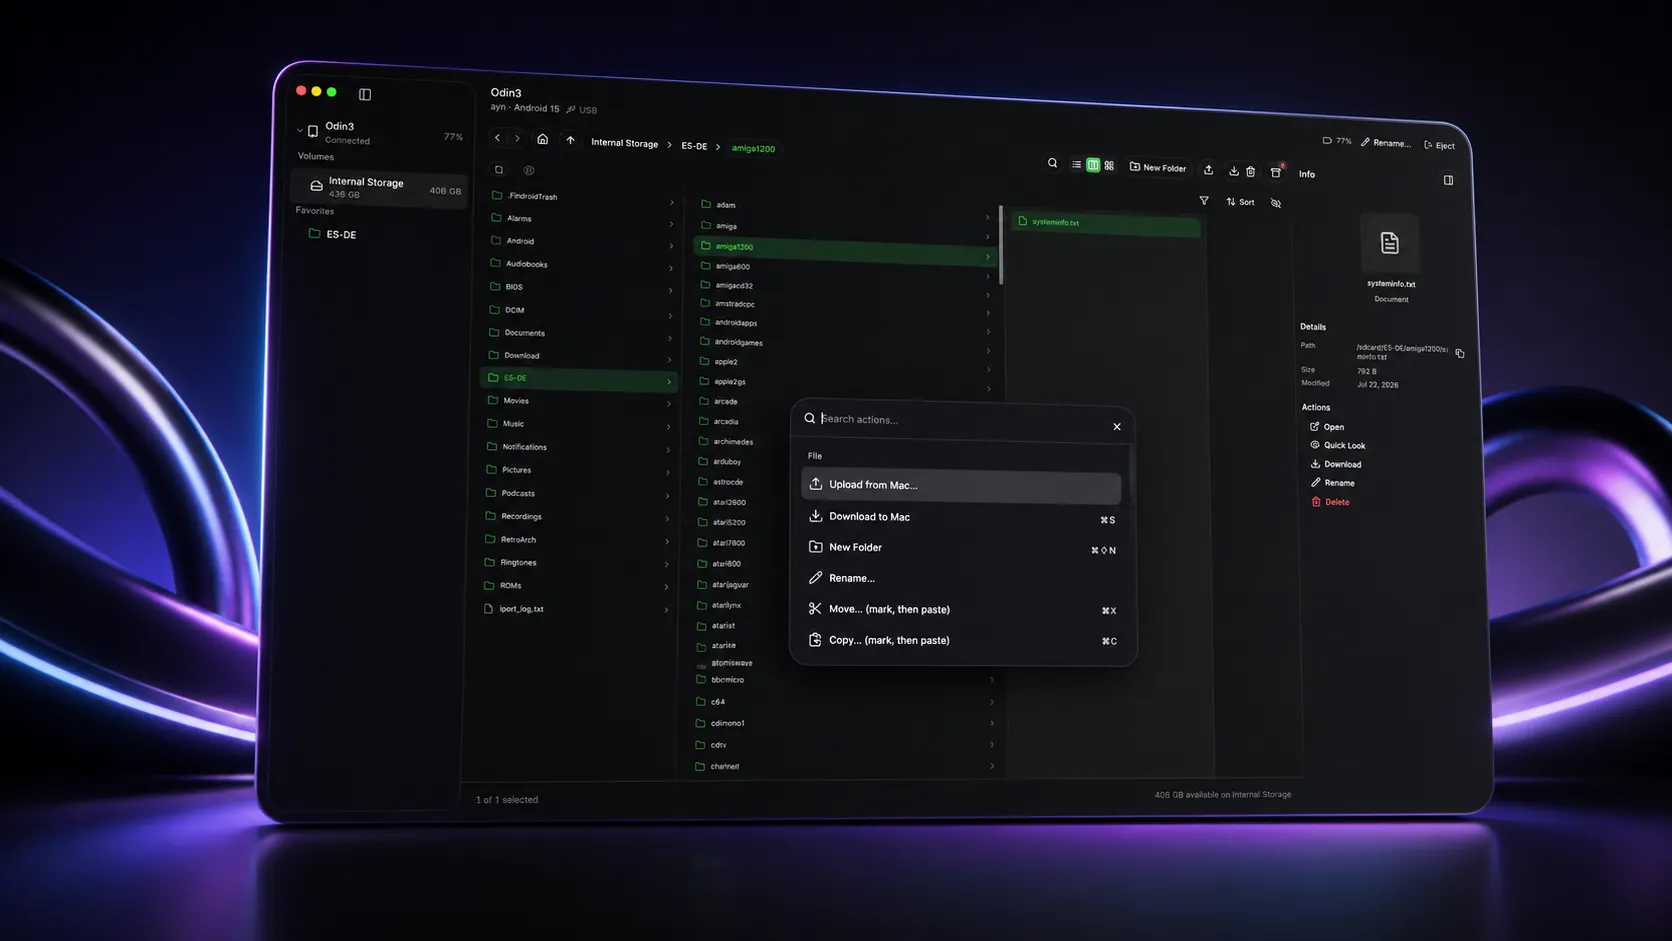Viewport: 1672px width, 941px height.
Task: Open the ROMs folder
Action: [575, 586]
